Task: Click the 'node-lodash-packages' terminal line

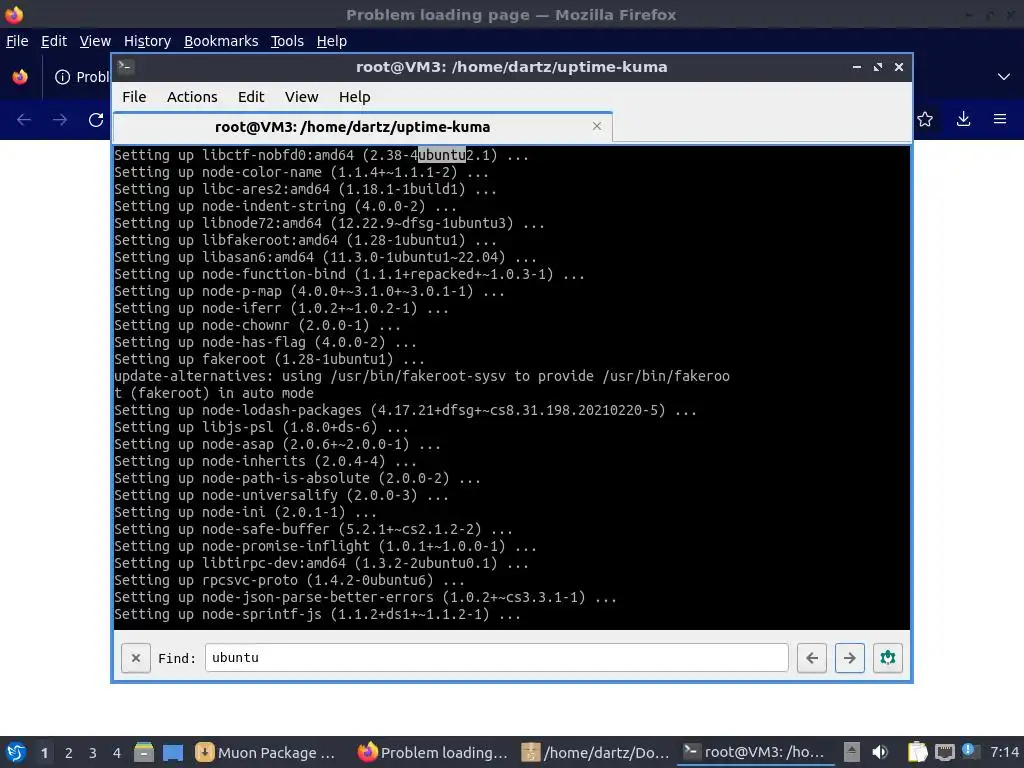Action: pyautogui.click(x=406, y=410)
